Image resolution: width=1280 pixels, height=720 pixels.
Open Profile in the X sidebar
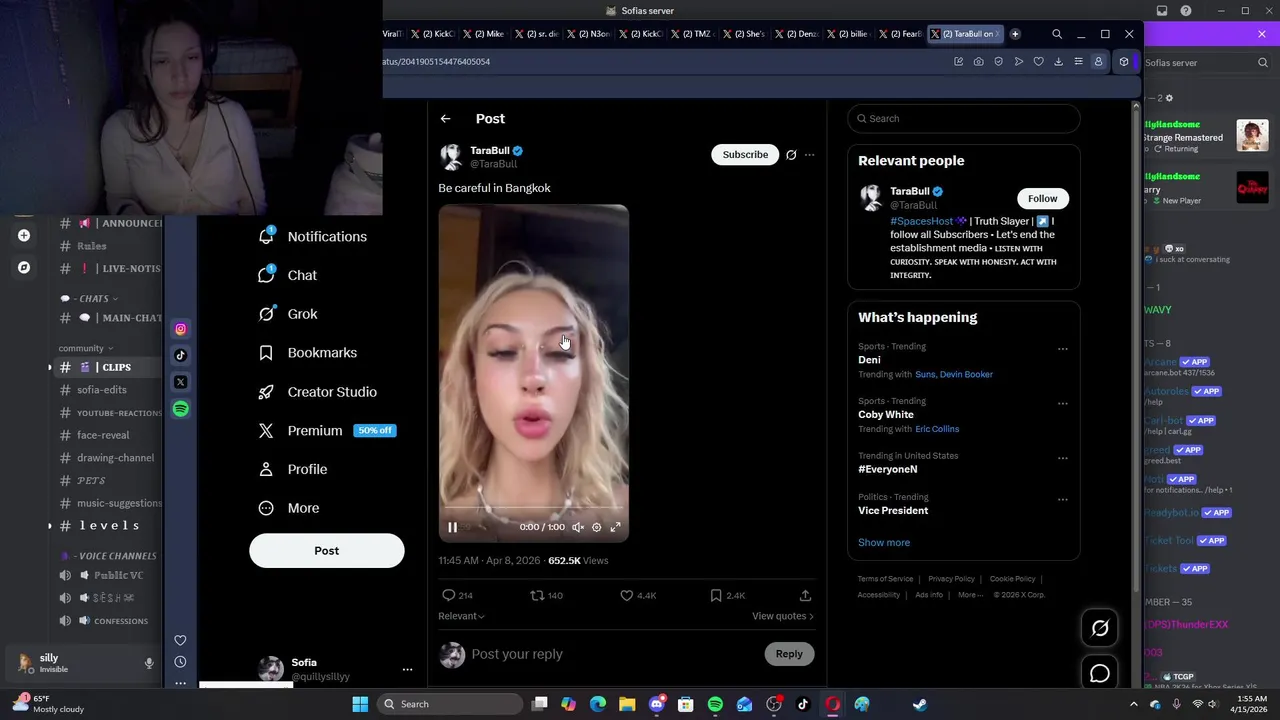pos(292,469)
